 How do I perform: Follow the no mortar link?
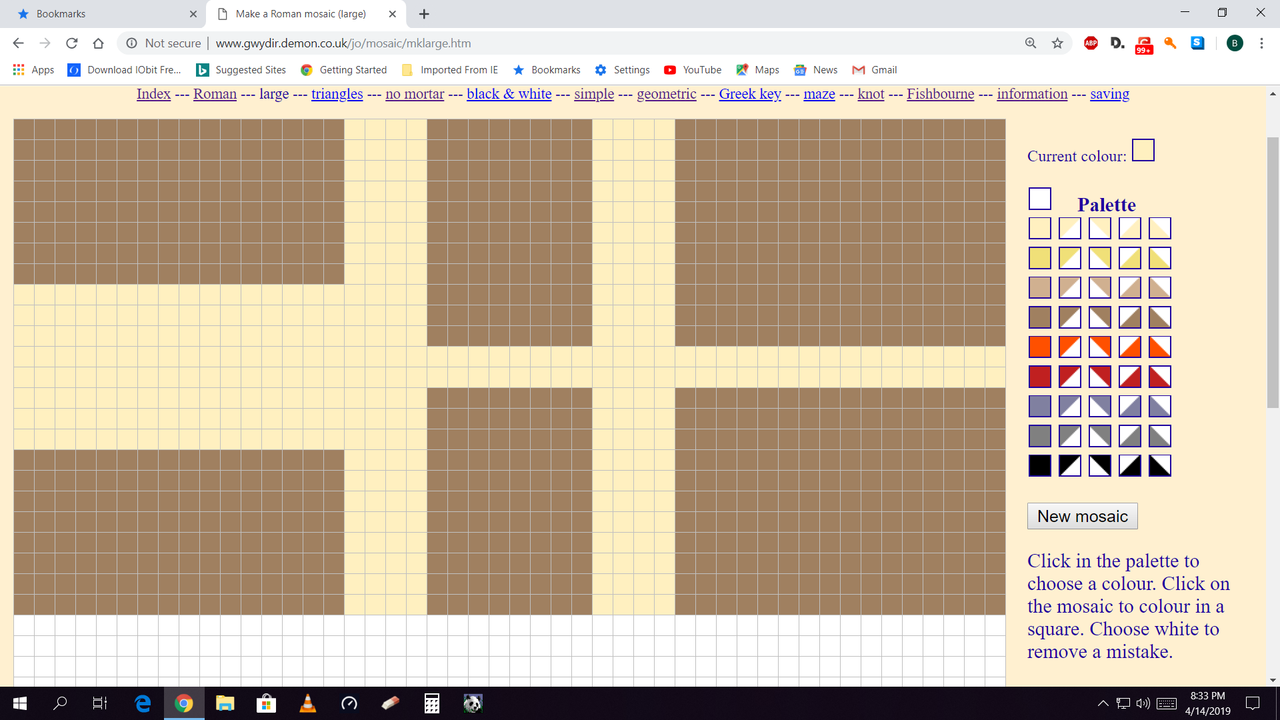click(x=415, y=94)
